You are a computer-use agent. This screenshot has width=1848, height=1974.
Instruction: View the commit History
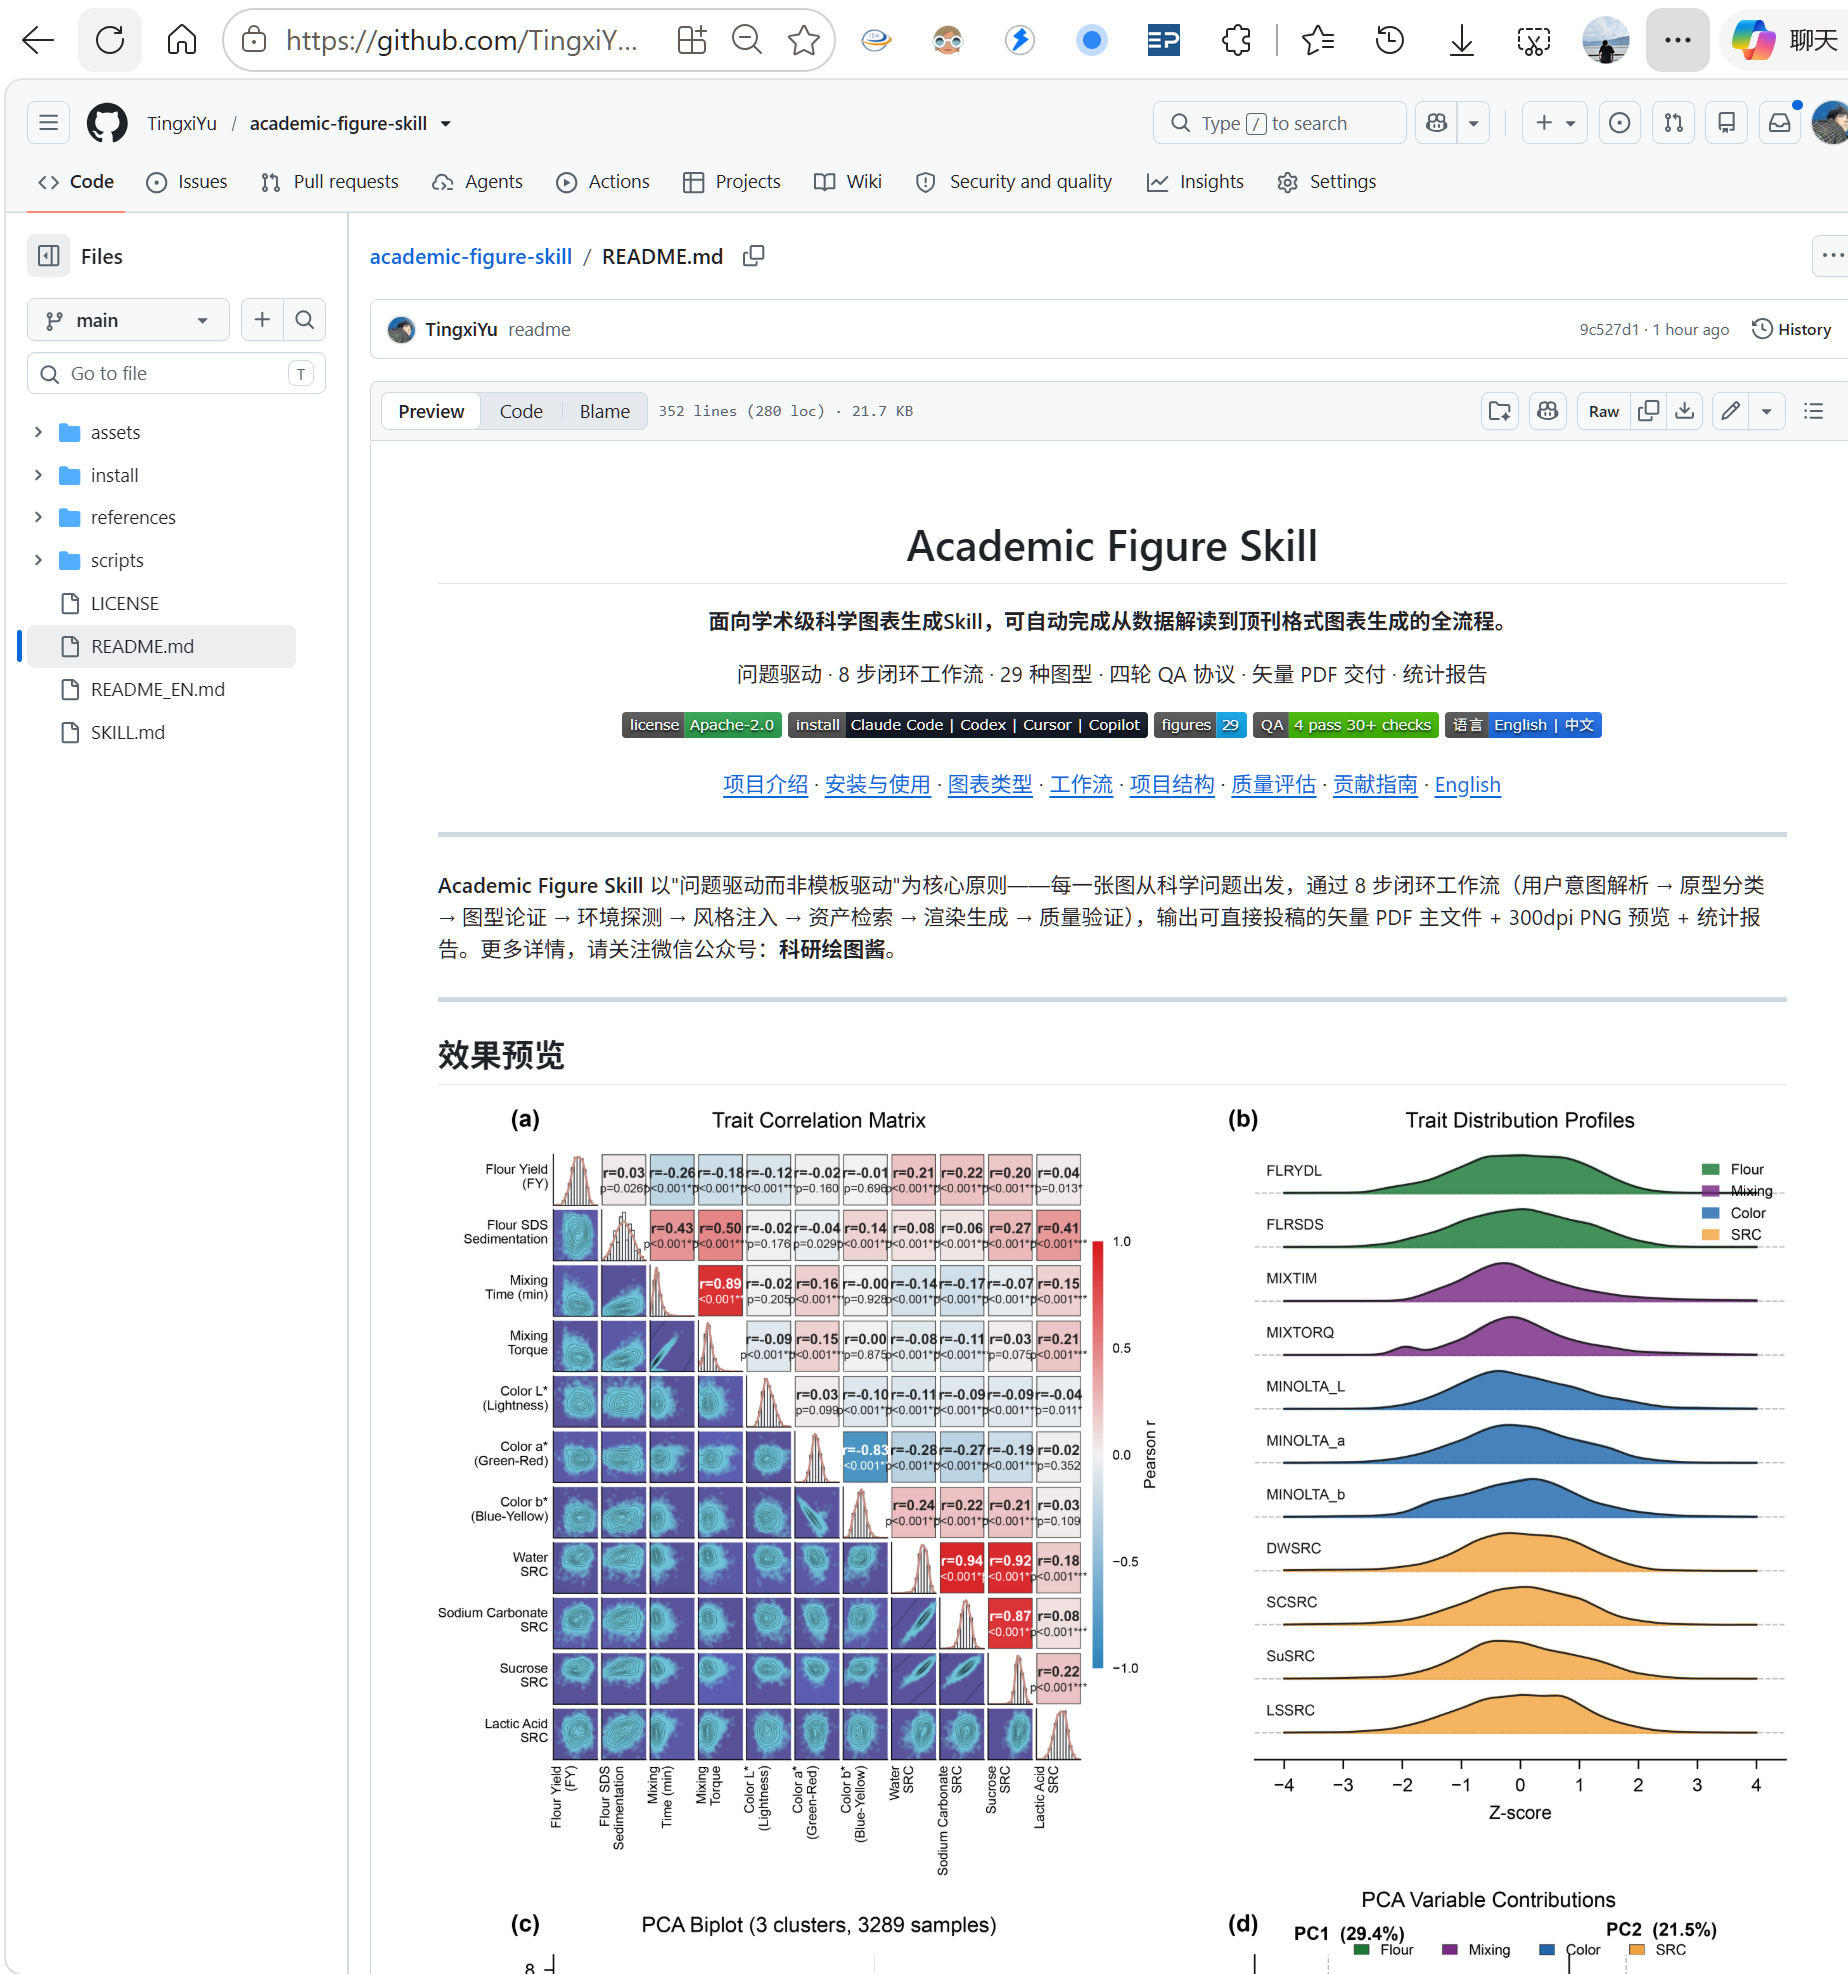coord(1792,329)
